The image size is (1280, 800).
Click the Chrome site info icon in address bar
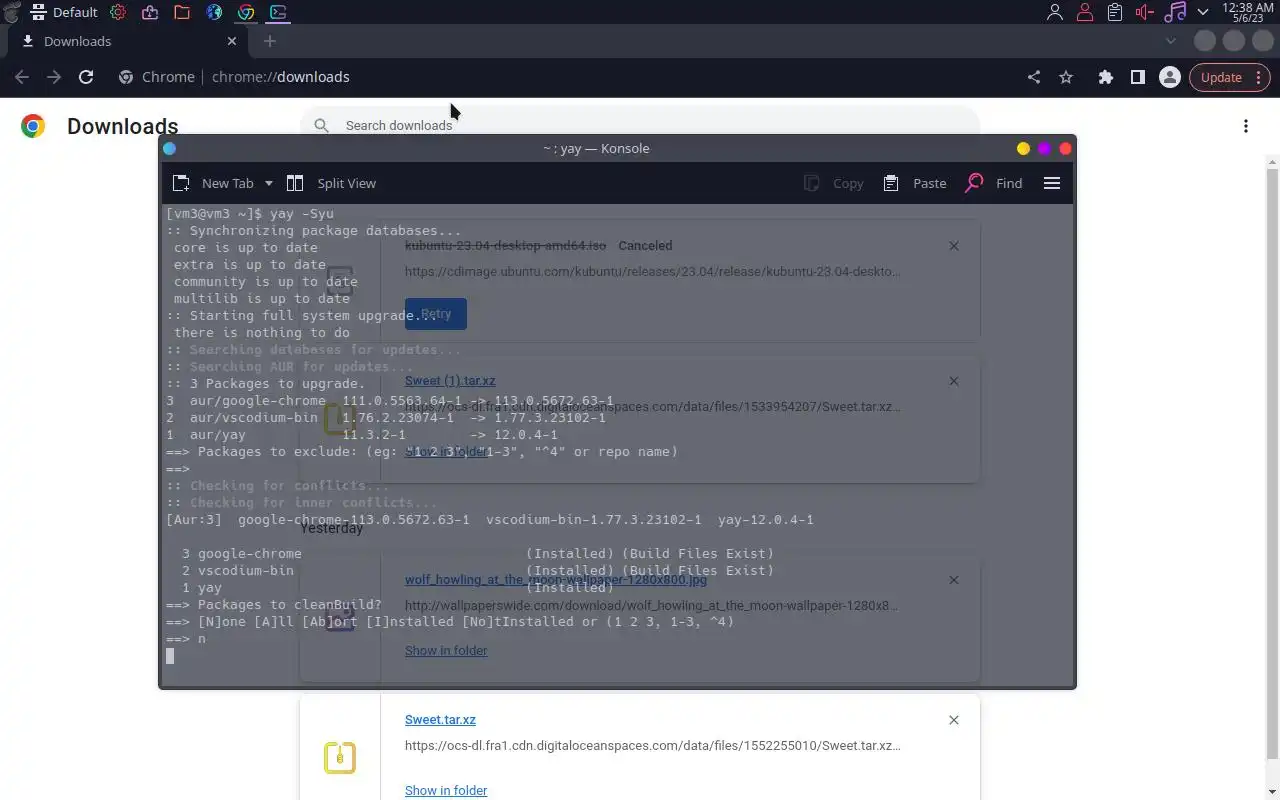coord(126,77)
